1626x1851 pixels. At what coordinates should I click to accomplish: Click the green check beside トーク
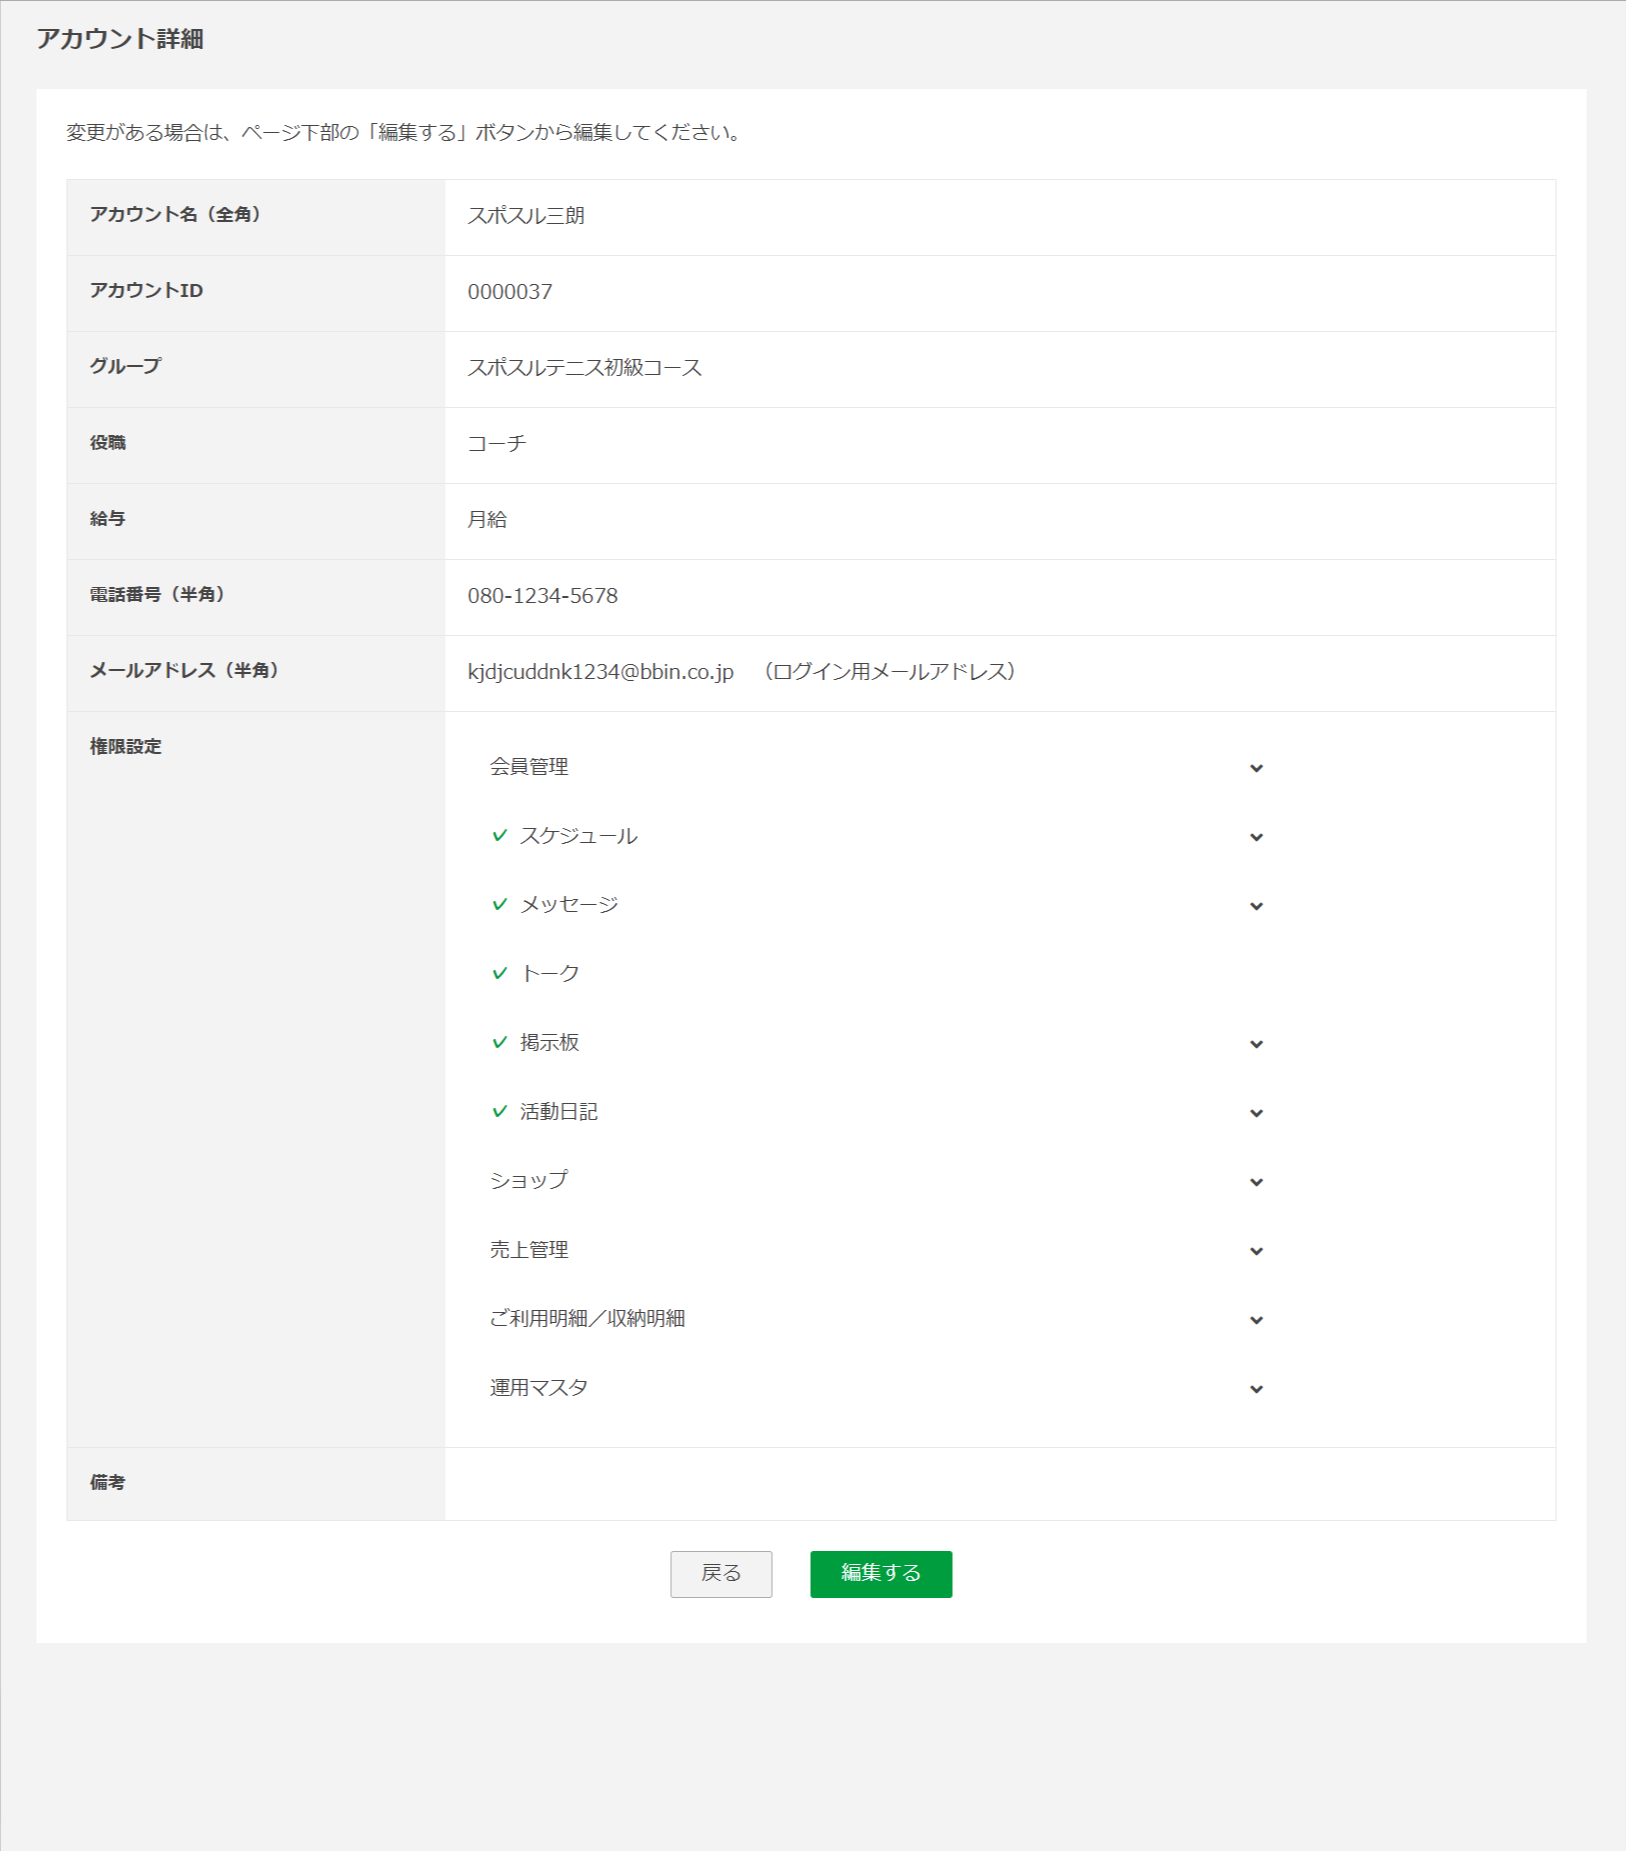pyautogui.click(x=499, y=973)
